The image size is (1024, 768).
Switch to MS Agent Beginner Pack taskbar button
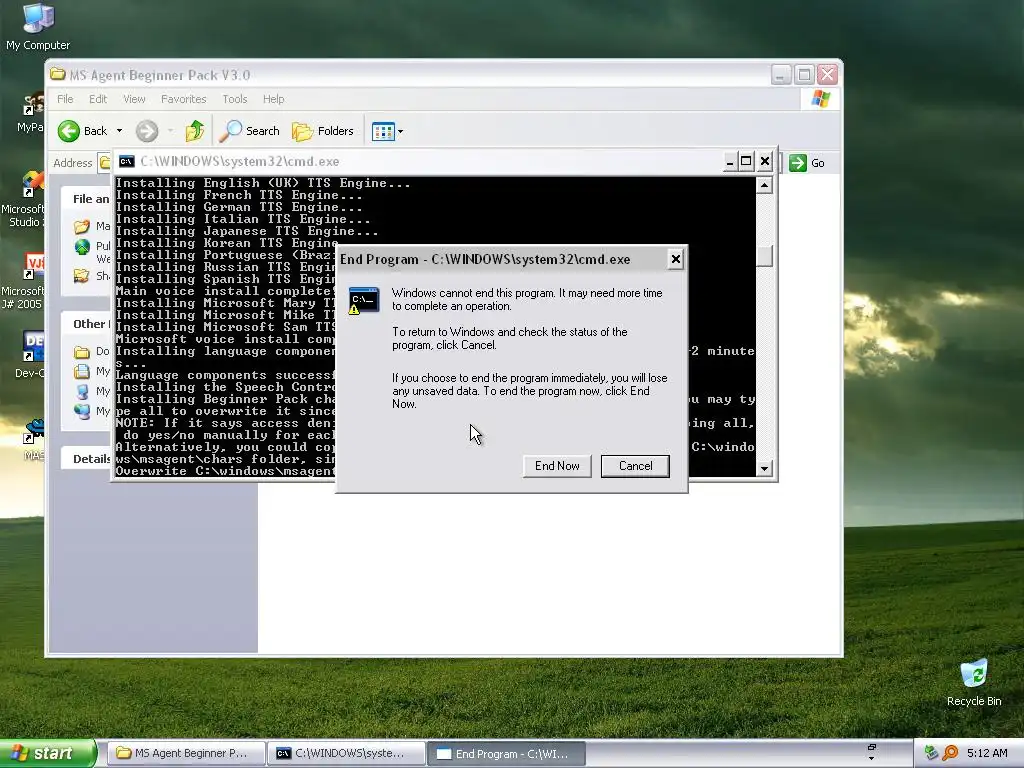pyautogui.click(x=185, y=754)
